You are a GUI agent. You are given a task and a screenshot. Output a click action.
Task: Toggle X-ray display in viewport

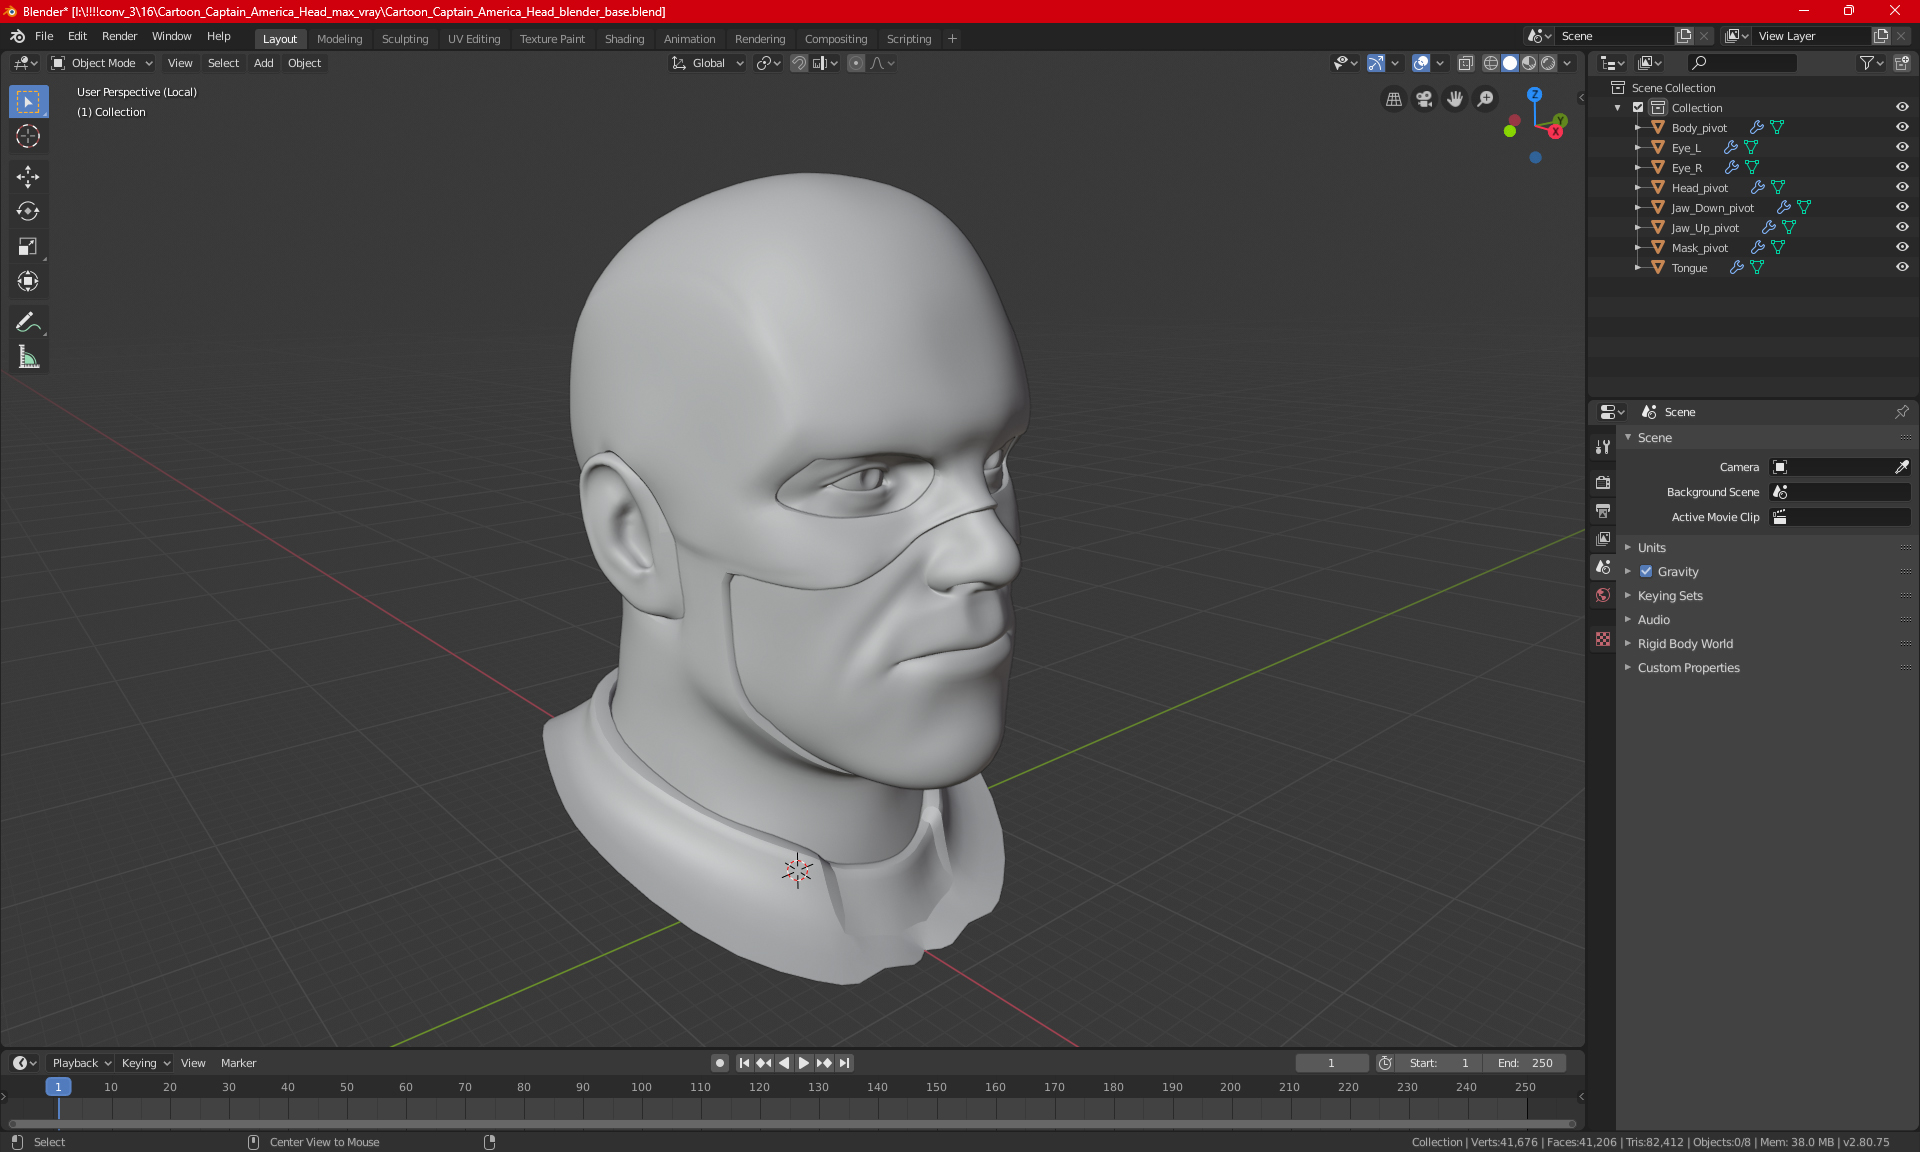point(1466,63)
